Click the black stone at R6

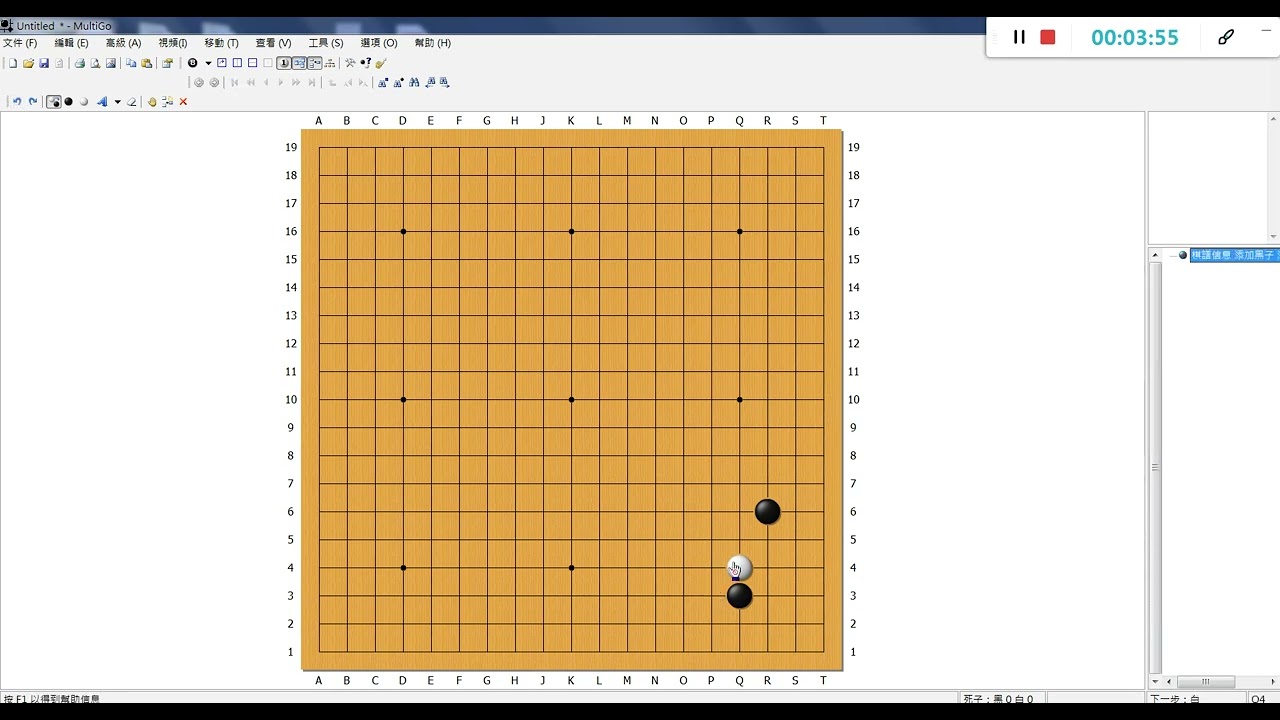(x=767, y=512)
